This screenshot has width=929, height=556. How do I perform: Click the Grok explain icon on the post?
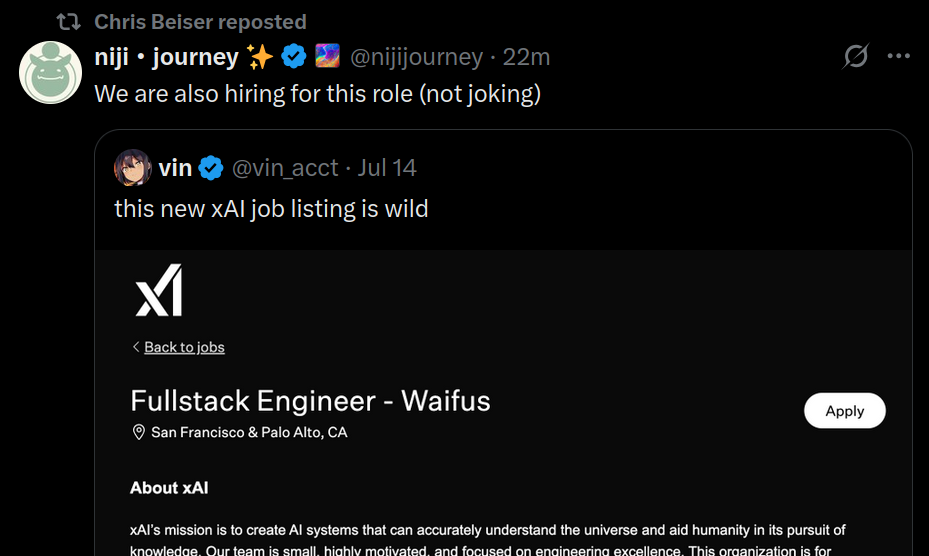click(x=855, y=57)
